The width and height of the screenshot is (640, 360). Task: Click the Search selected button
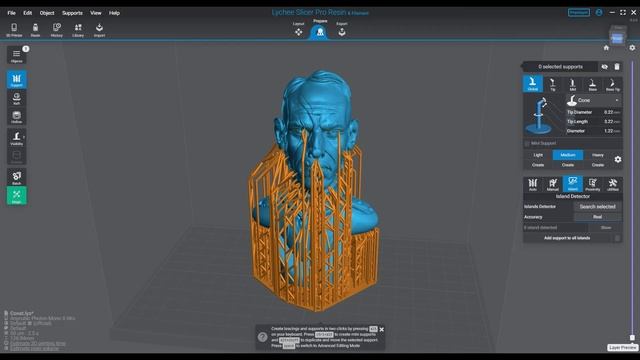click(598, 207)
